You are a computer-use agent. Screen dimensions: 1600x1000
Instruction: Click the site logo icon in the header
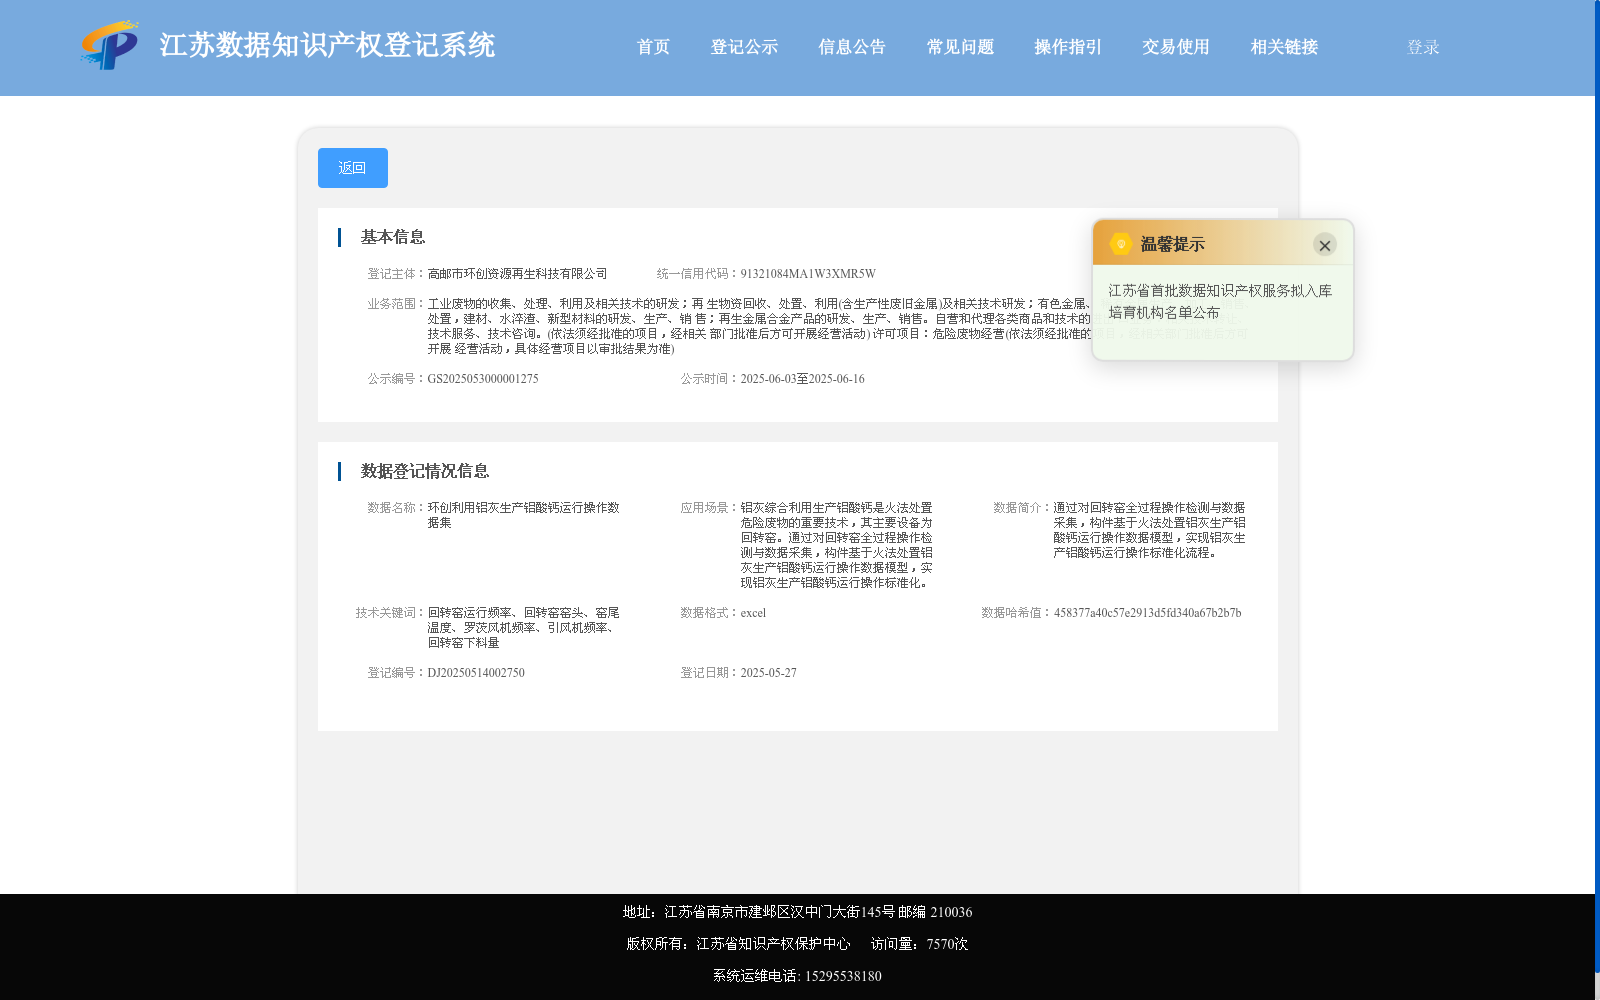pos(110,45)
